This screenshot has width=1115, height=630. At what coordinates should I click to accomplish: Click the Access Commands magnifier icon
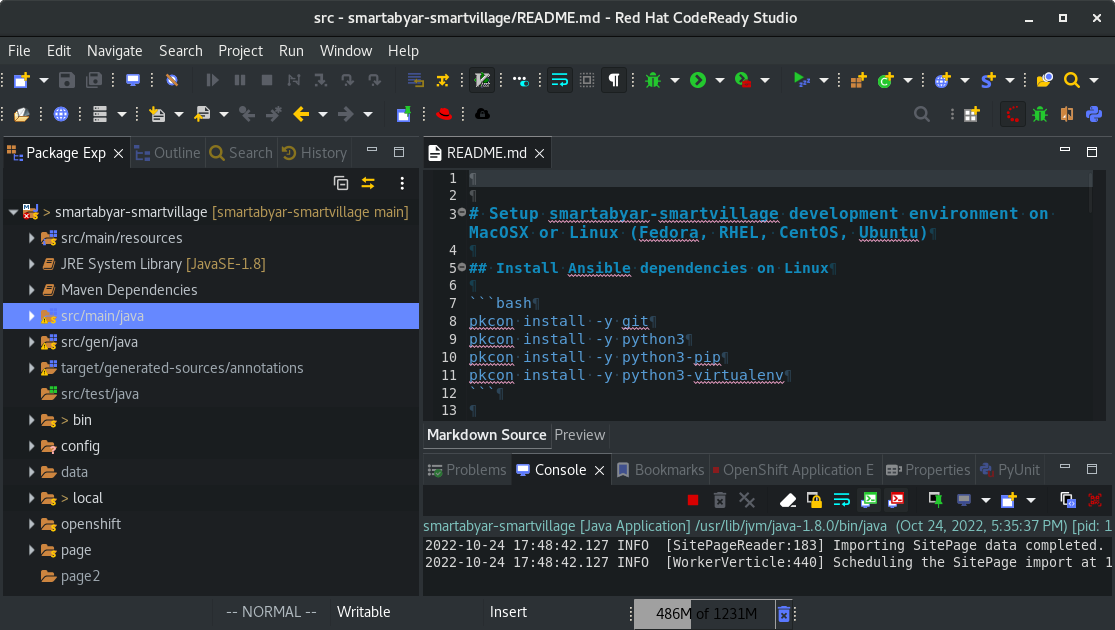click(922, 114)
